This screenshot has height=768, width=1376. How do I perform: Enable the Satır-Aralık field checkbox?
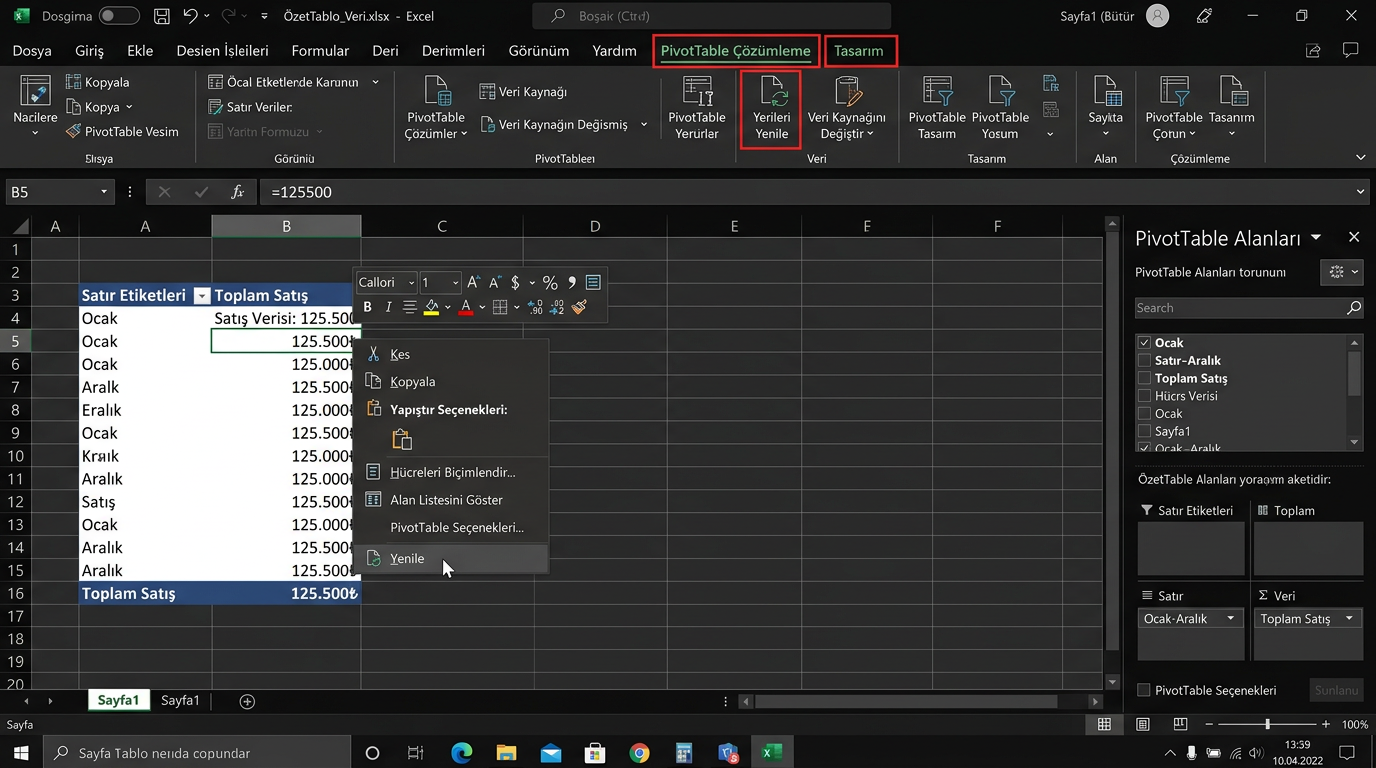tap(1145, 360)
